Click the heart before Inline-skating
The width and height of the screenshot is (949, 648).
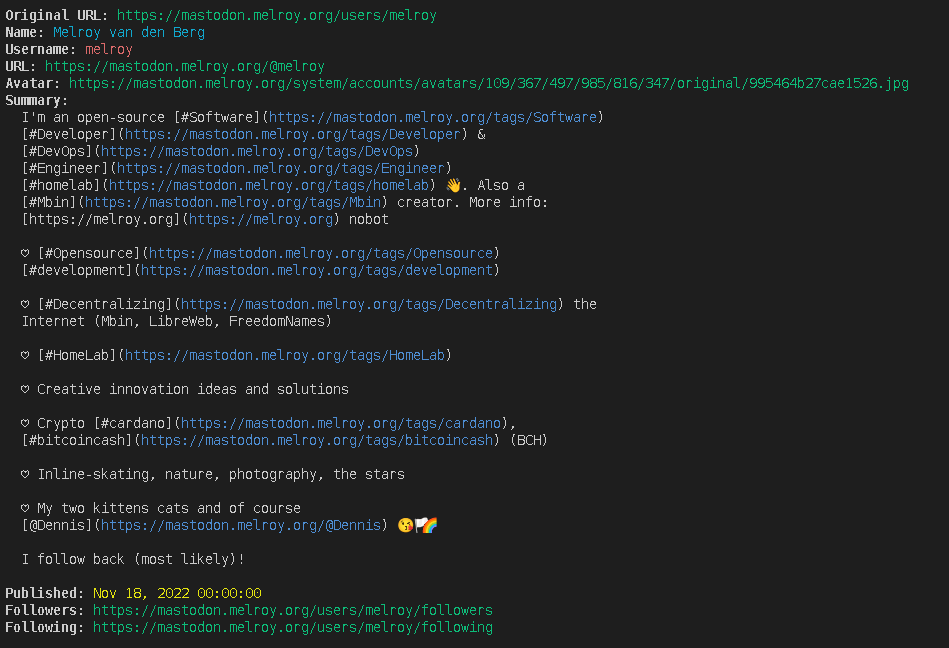[25, 474]
